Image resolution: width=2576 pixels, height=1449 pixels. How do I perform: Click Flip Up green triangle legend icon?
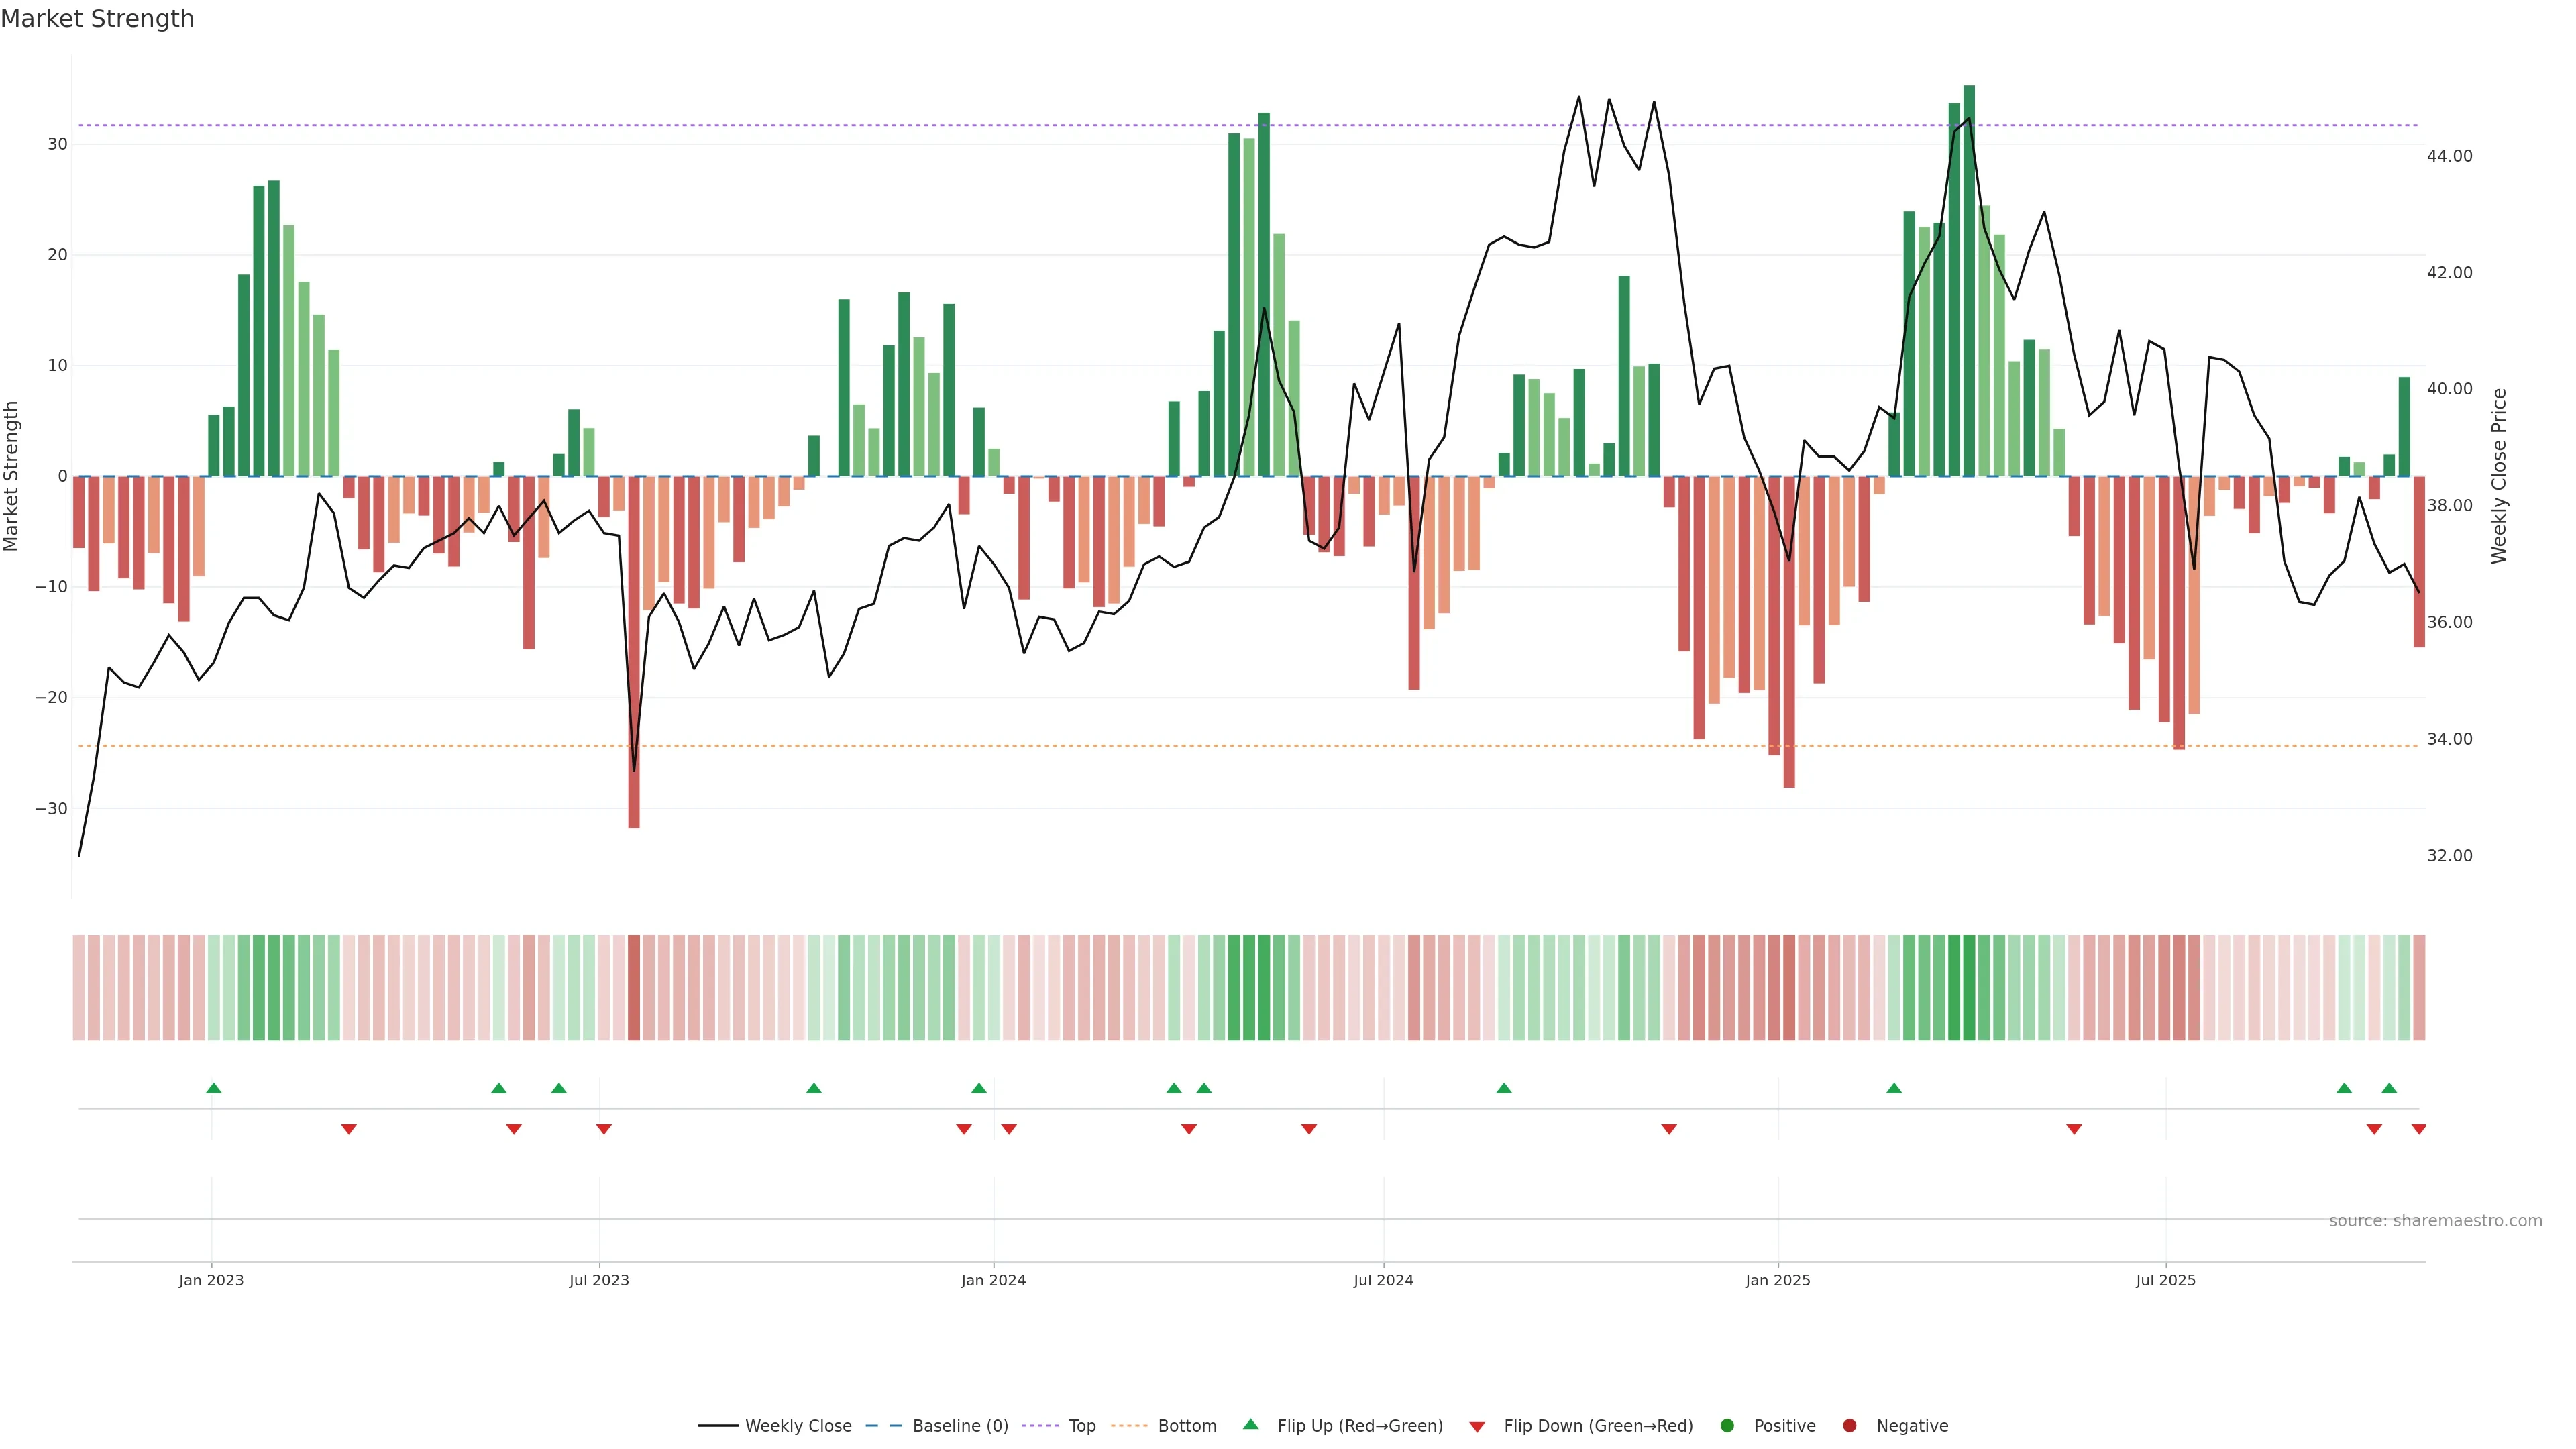(x=1250, y=1425)
